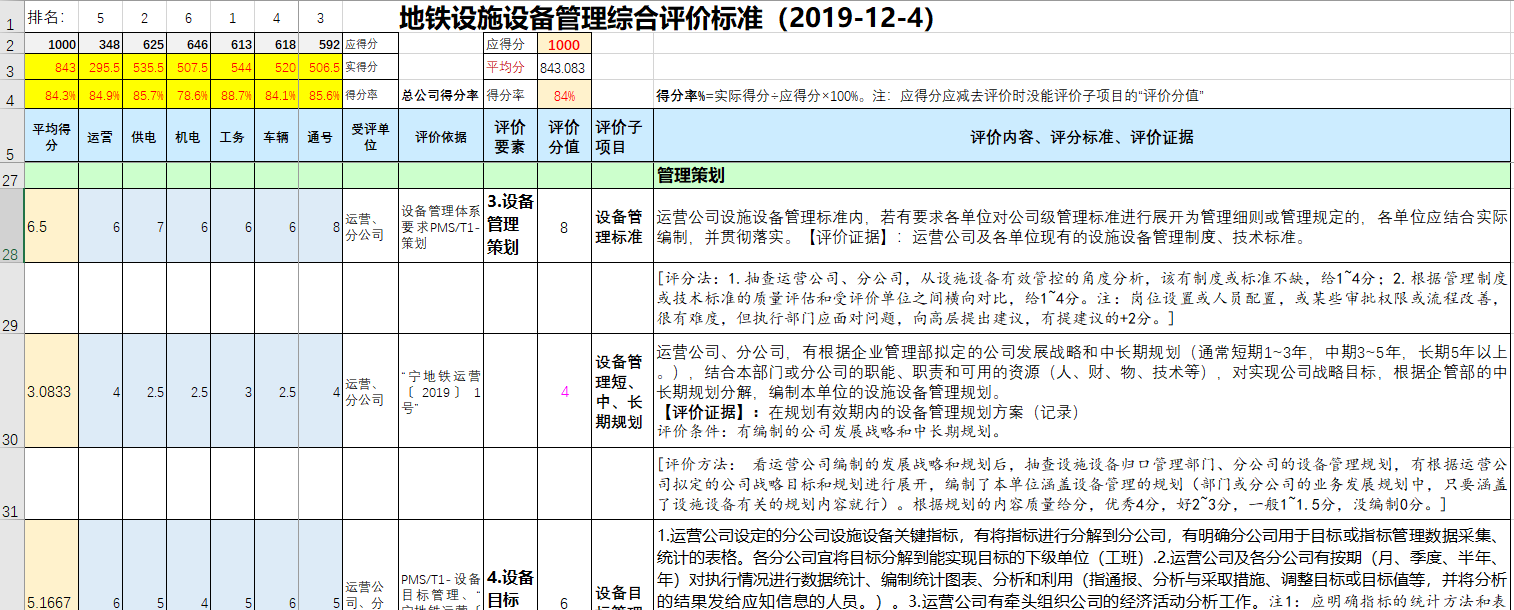1514x610 pixels.
Task: Select the magenta 评价分值 4 cell
Action: coord(564,392)
